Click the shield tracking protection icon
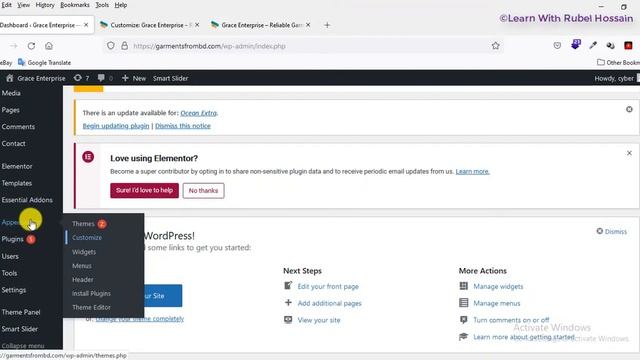Image resolution: width=640 pixels, height=360 pixels. pyautogui.click(x=111, y=46)
